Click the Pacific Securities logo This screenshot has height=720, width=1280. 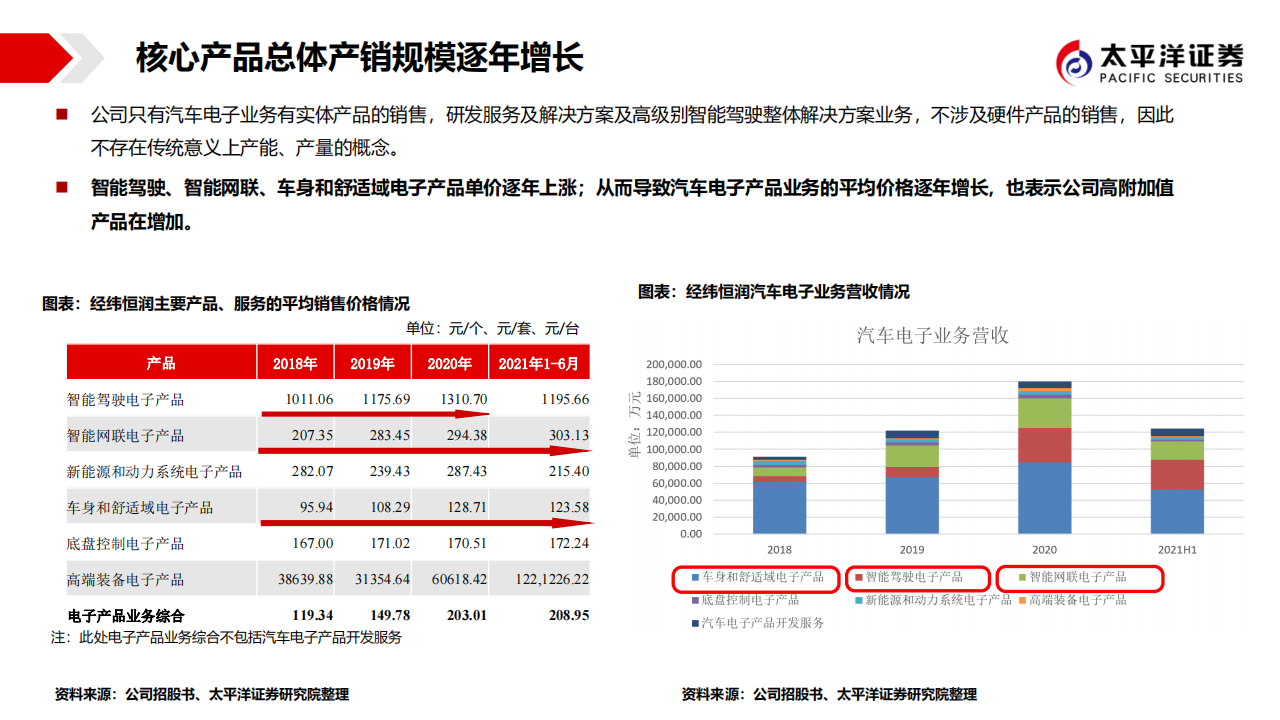pos(1150,64)
